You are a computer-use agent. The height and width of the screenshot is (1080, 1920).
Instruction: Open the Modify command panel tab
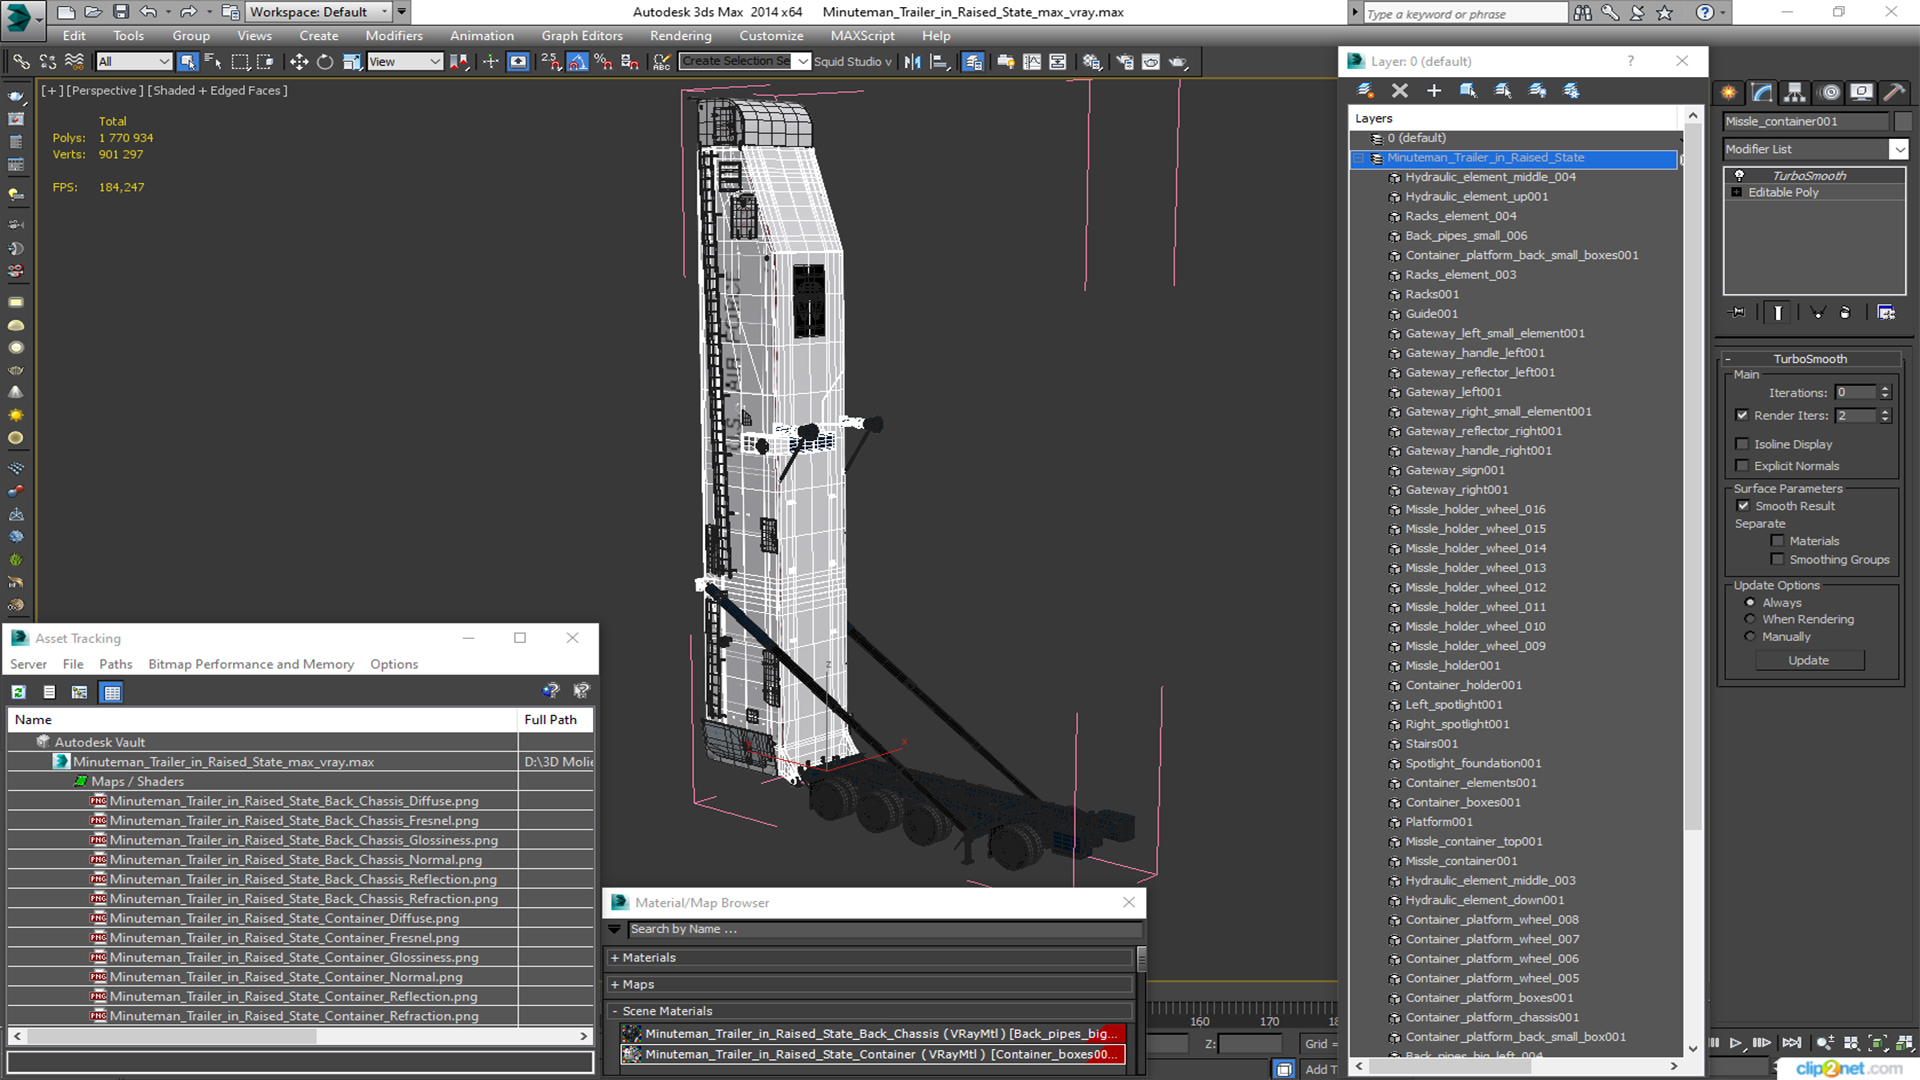point(1762,92)
